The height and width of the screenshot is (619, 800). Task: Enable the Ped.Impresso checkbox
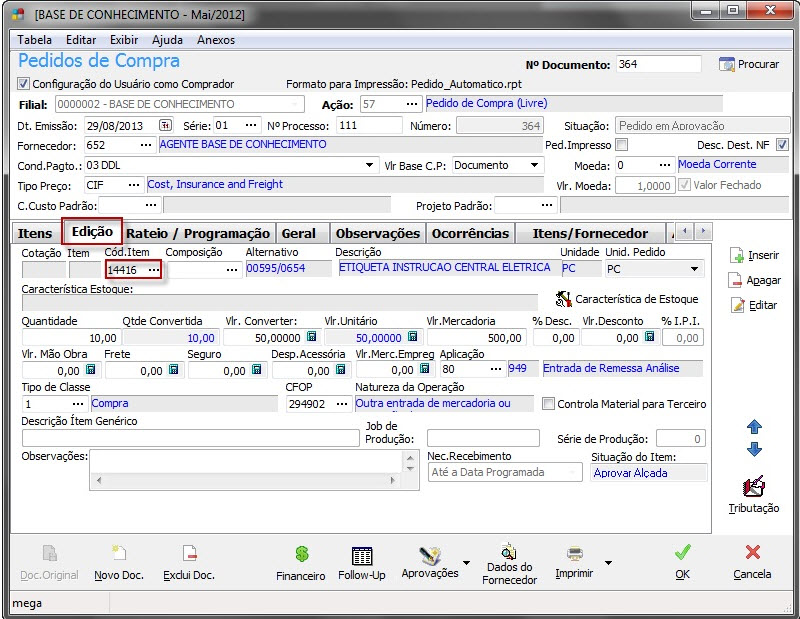tap(622, 145)
